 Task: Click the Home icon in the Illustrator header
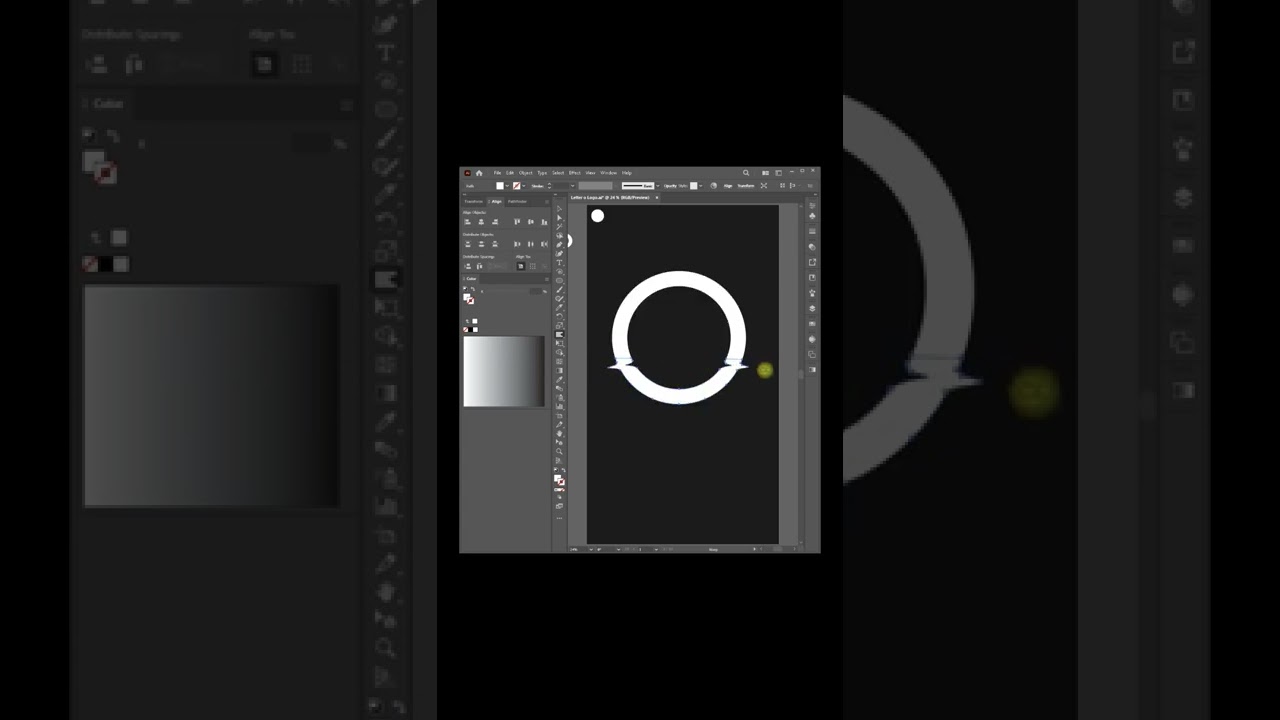tap(479, 173)
